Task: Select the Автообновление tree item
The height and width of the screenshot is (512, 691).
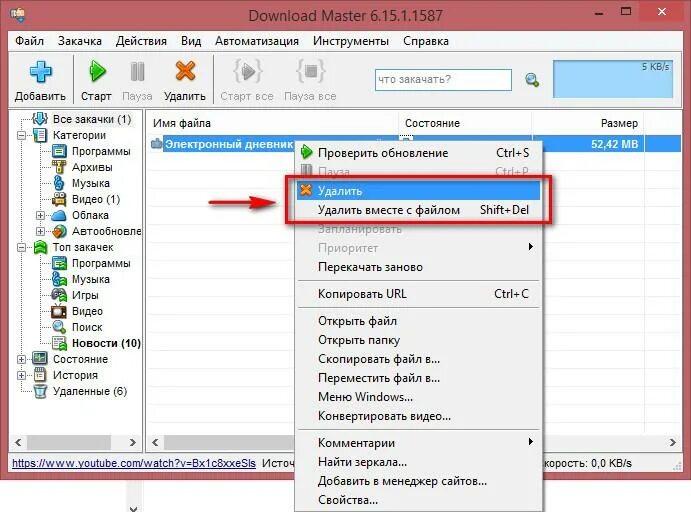Action: (x=106, y=231)
